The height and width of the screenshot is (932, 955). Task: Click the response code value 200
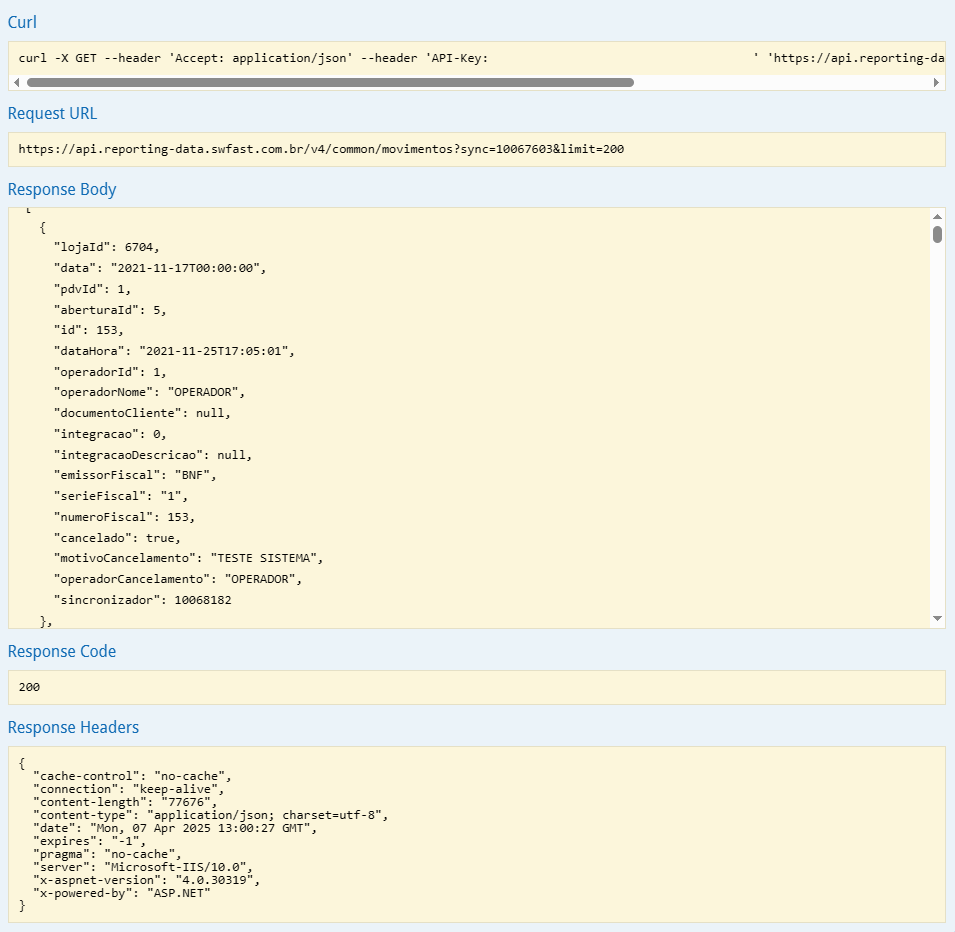(29, 687)
